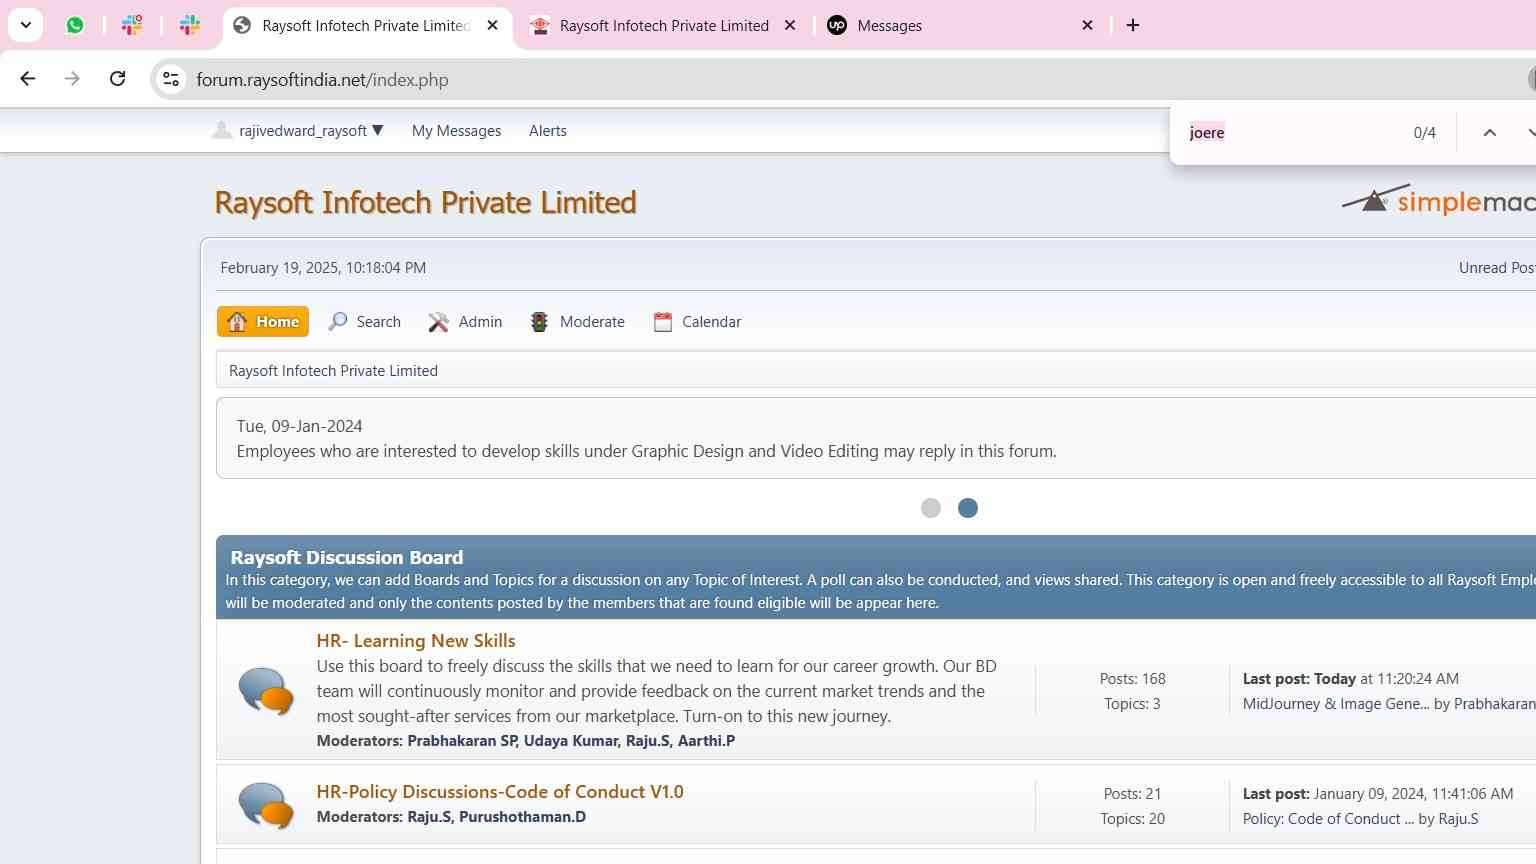Click the HR-Policy Discussions board icon
Screen dimensions: 1536x864
point(265,805)
